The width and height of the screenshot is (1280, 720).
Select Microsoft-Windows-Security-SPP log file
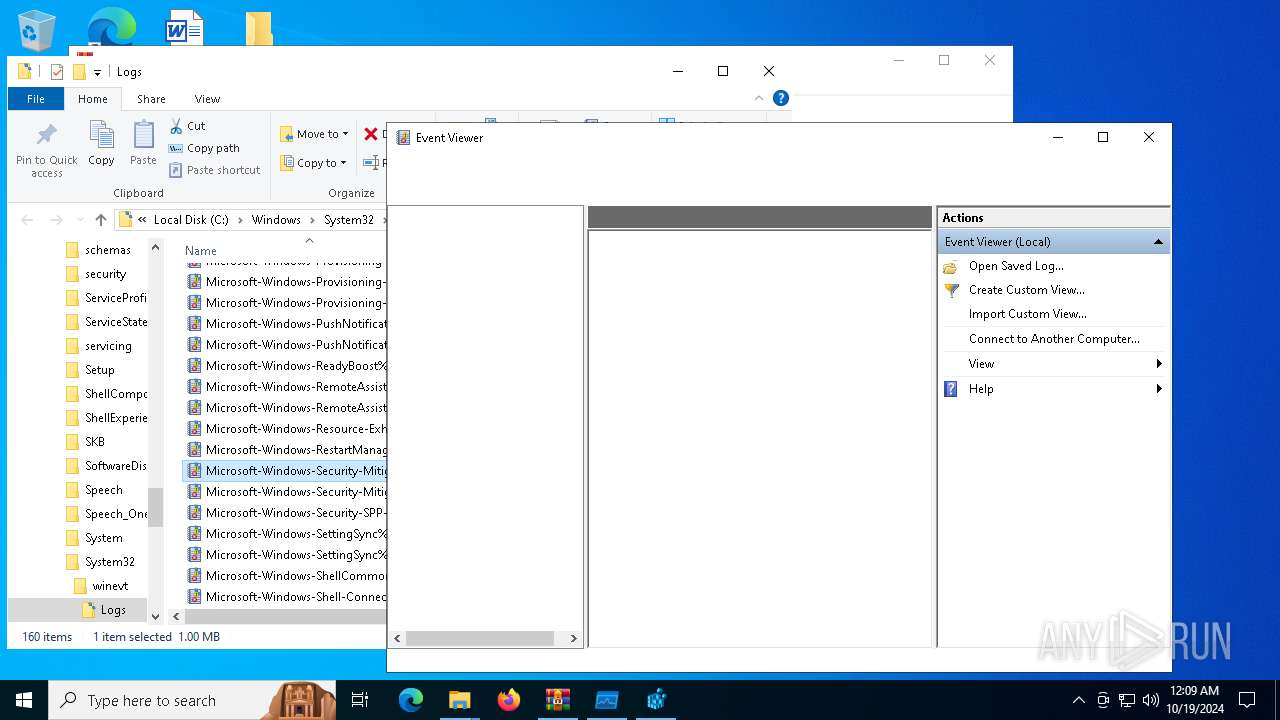point(286,513)
